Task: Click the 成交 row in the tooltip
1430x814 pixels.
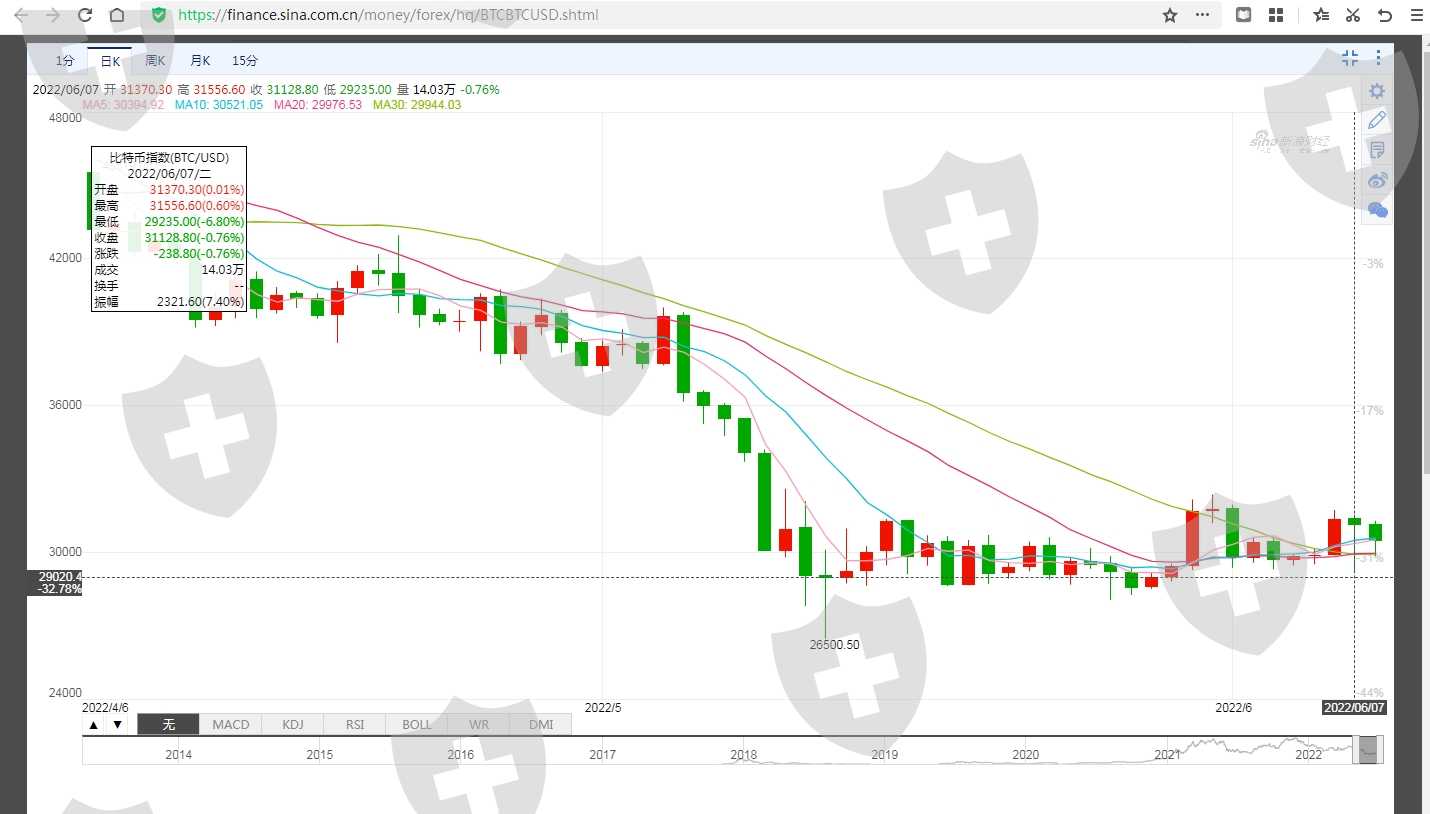Action: tap(169, 270)
